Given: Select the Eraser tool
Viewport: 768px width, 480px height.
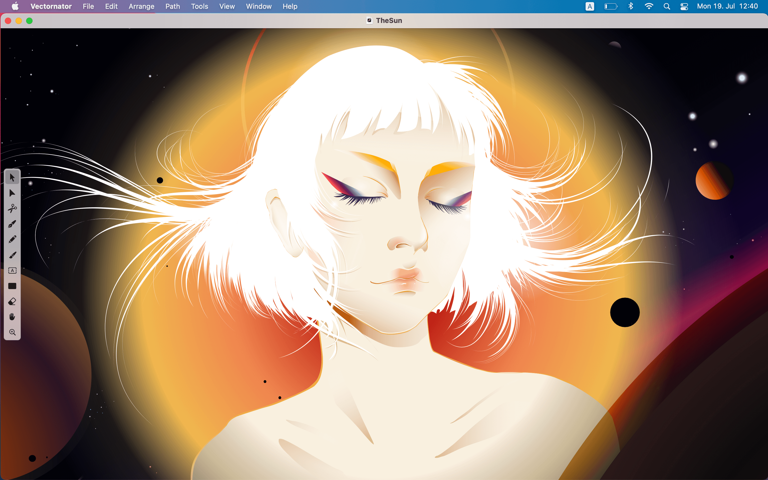Looking at the screenshot, I should tap(12, 301).
